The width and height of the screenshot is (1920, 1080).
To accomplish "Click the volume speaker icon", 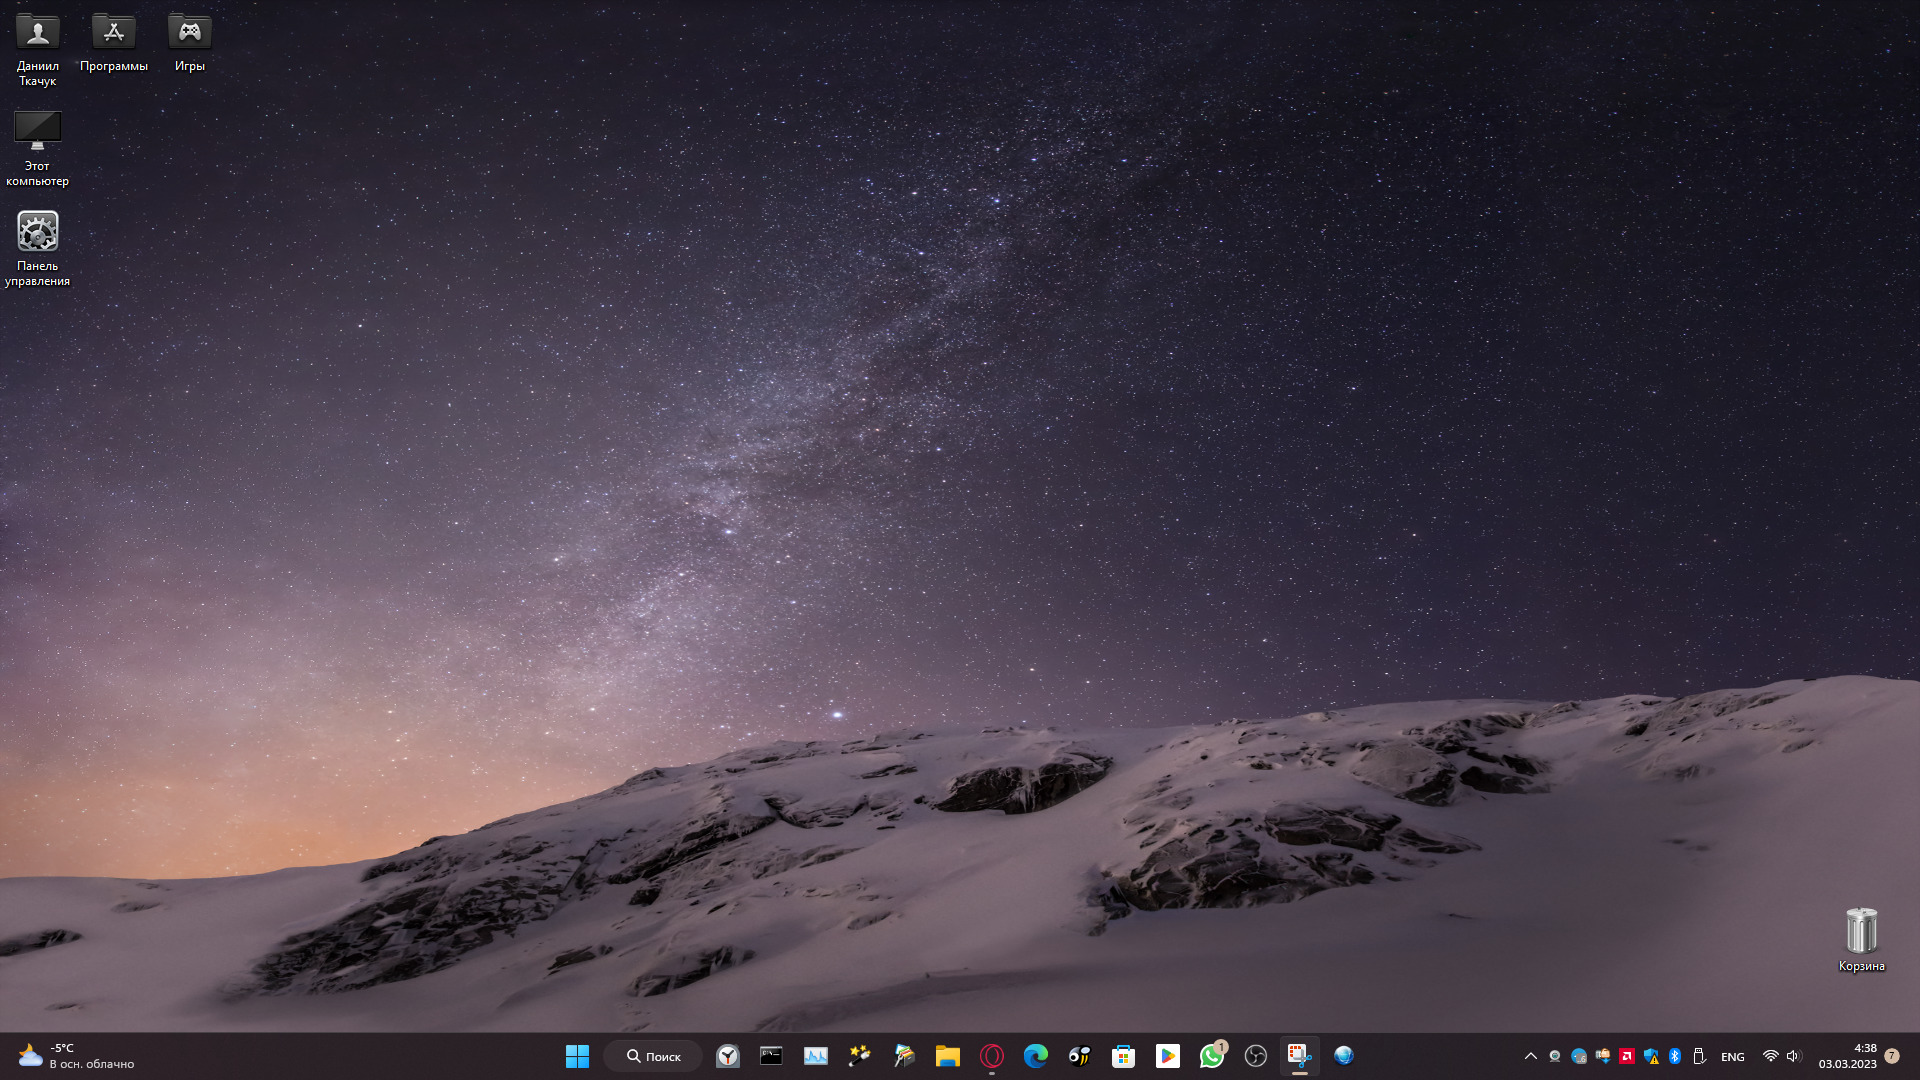I will click(1793, 1056).
